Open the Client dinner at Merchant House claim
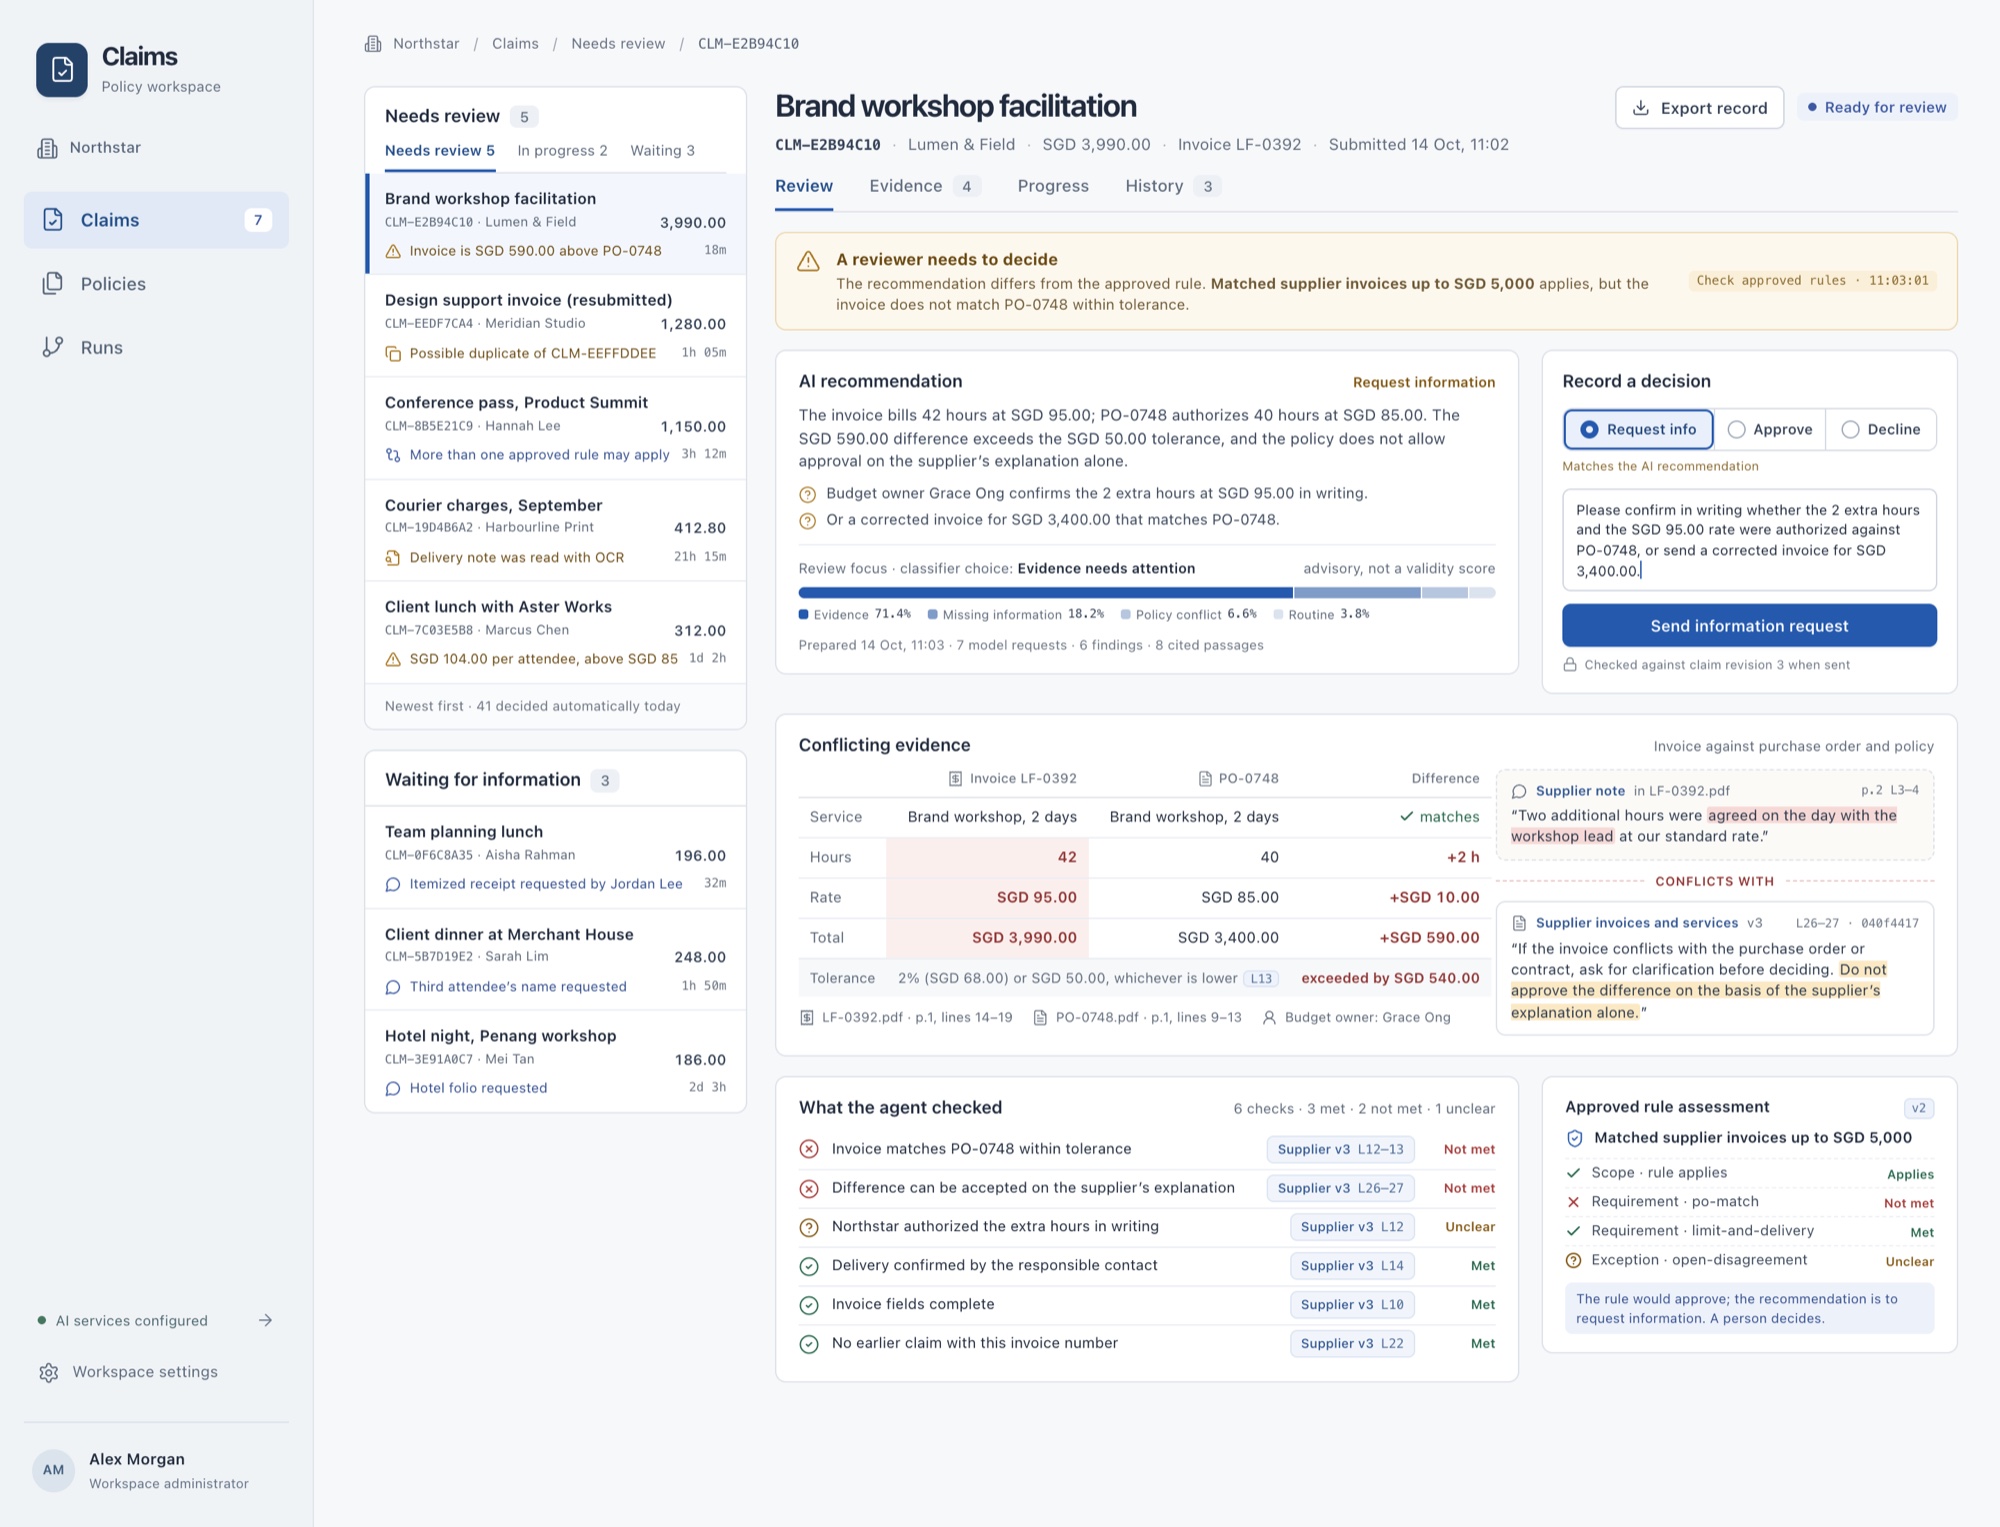This screenshot has width=2000, height=1527. [556, 960]
